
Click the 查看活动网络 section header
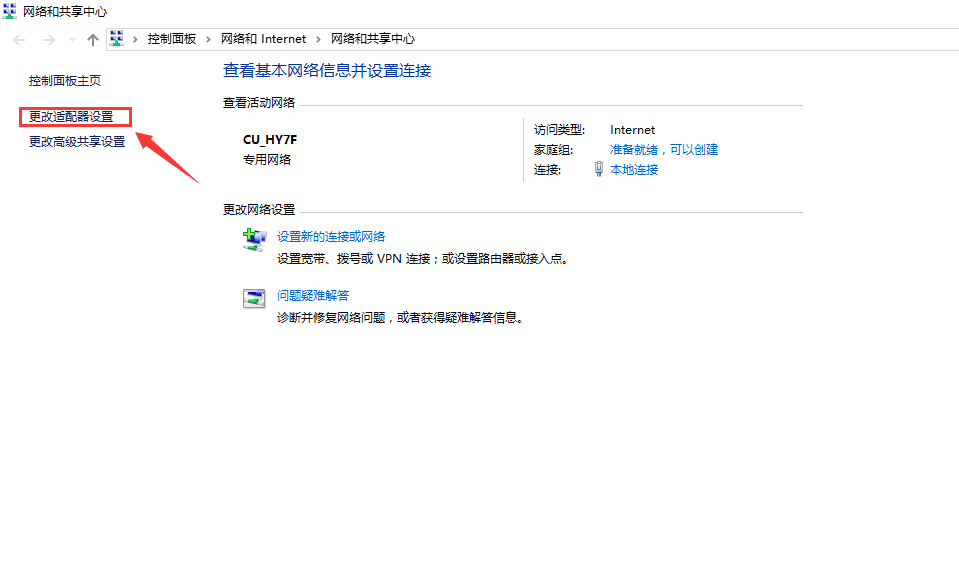click(x=259, y=103)
